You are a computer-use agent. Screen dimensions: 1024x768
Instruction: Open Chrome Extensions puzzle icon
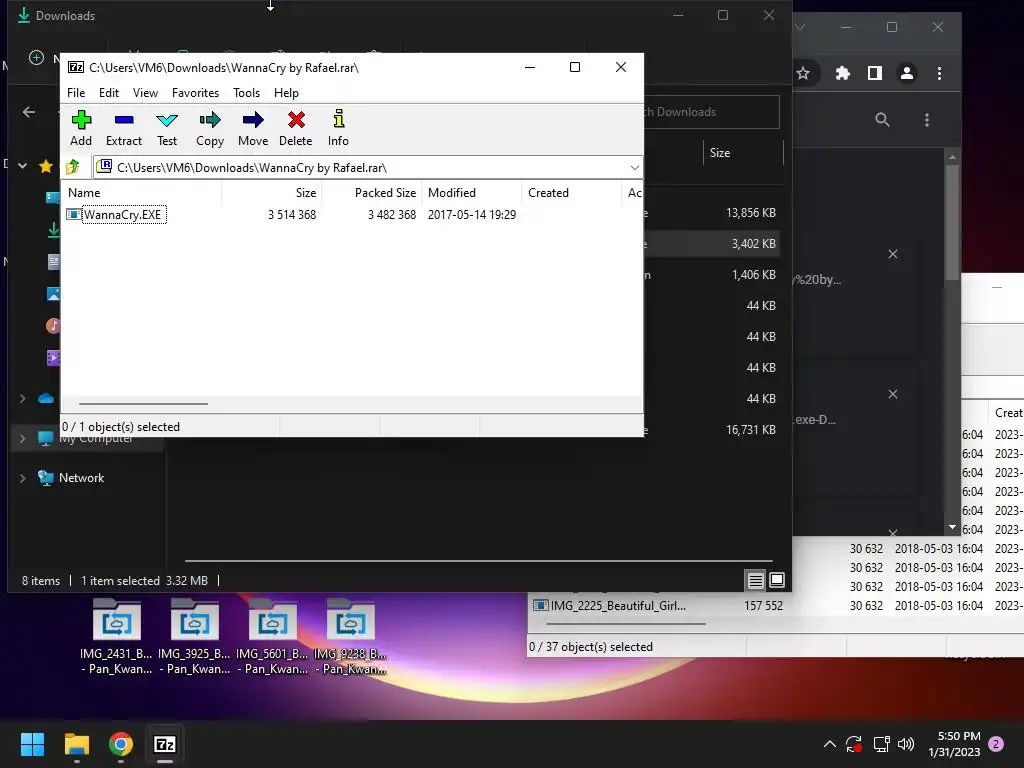842,73
